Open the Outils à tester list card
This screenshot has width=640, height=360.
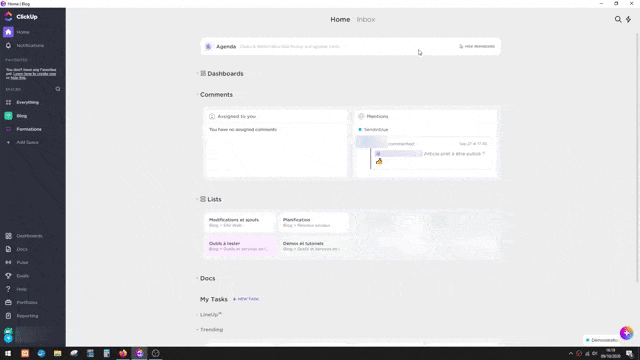point(240,246)
